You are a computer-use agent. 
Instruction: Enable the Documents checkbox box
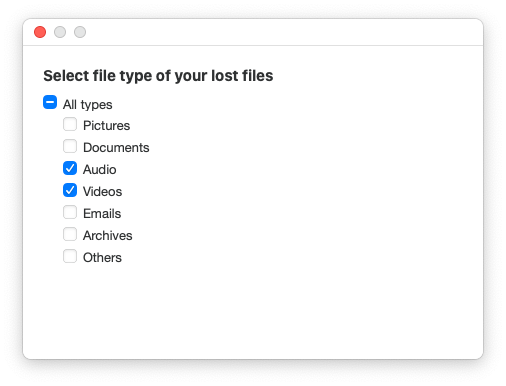[70, 146]
